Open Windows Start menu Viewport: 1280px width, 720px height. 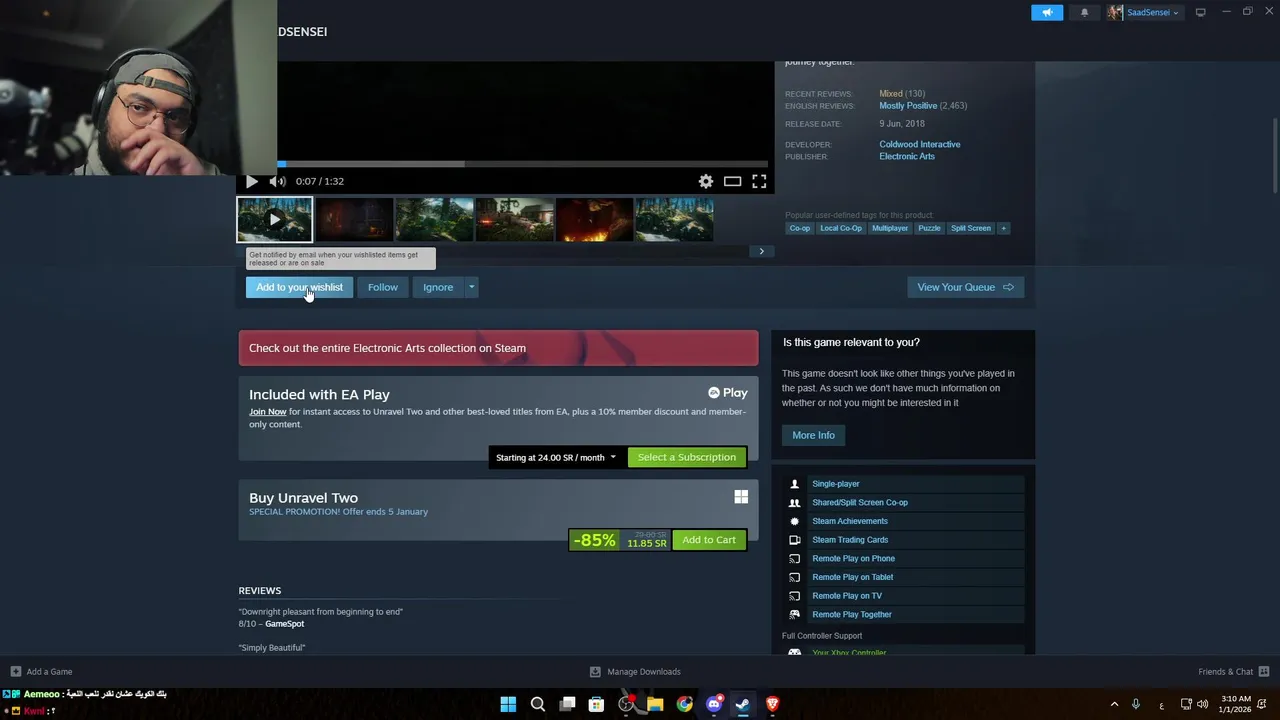click(508, 704)
